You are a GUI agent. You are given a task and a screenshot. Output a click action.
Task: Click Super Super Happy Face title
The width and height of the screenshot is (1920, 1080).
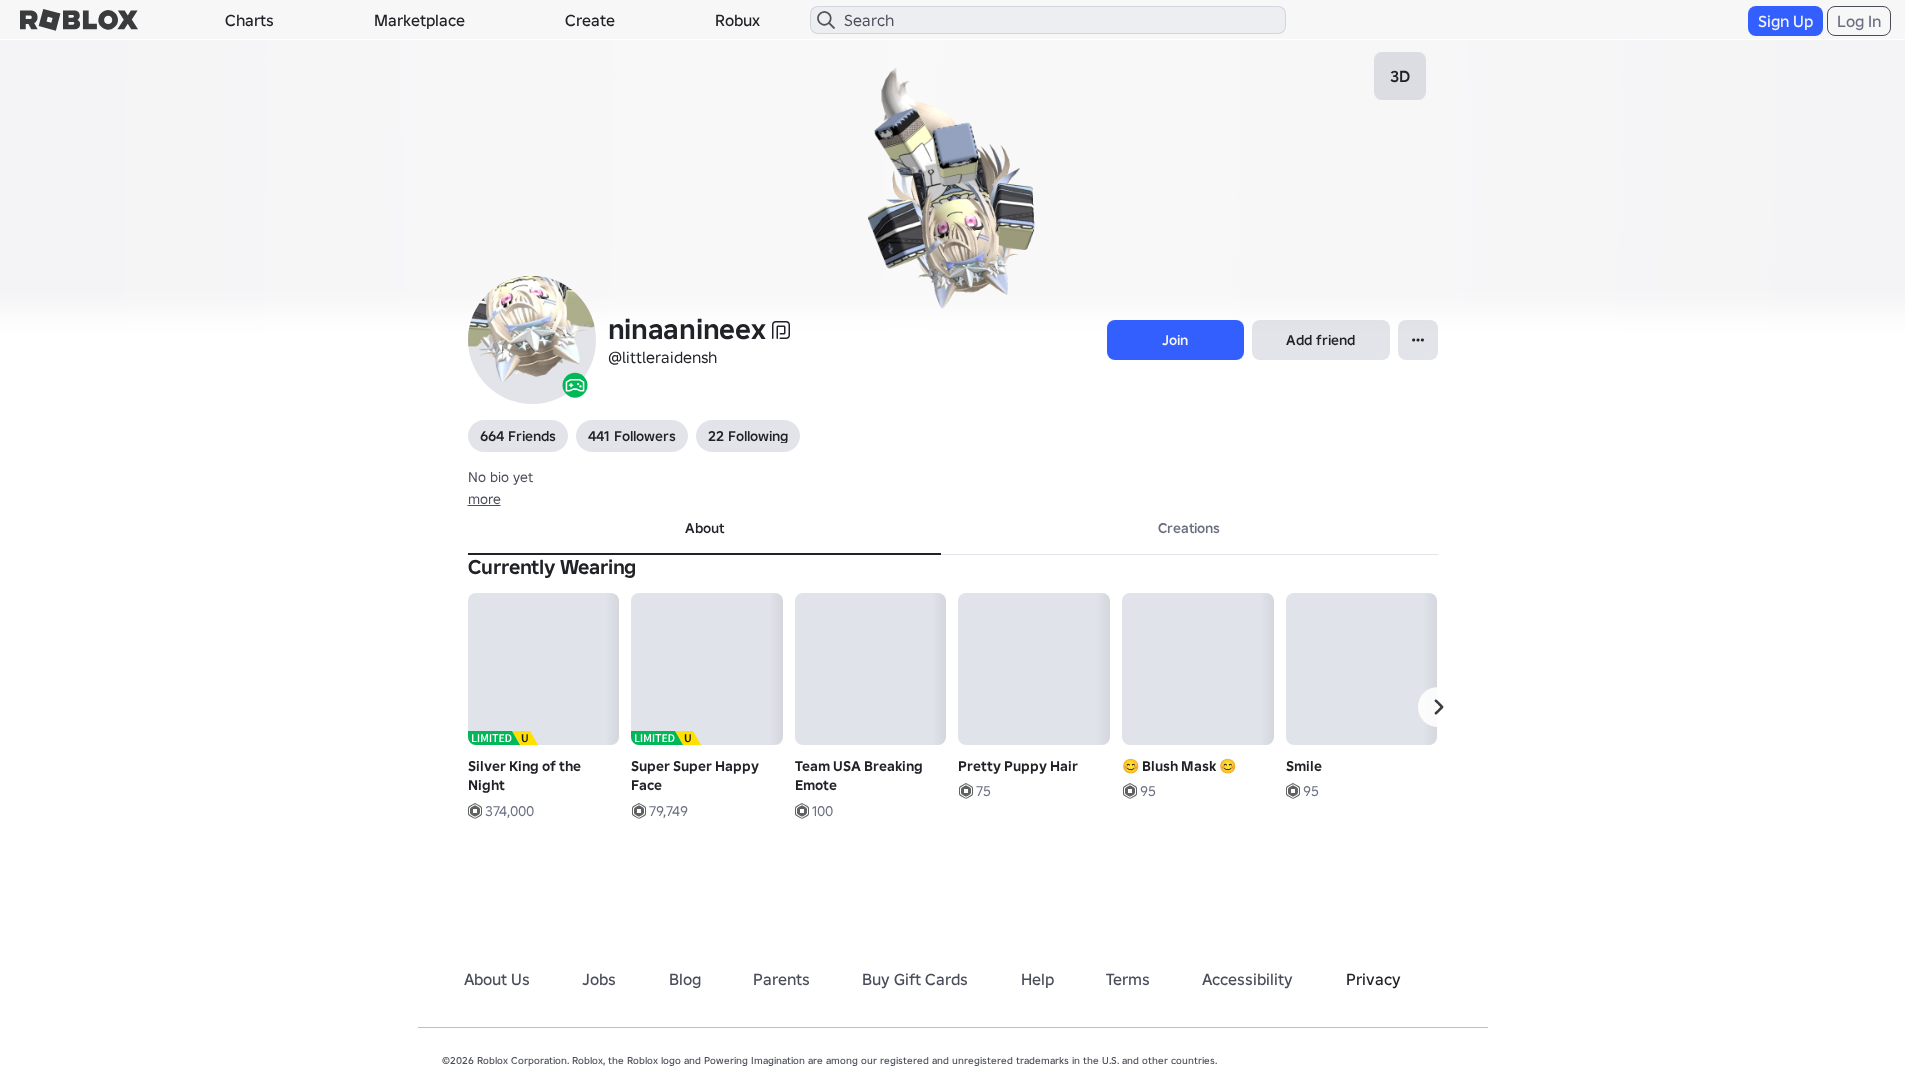click(x=695, y=776)
